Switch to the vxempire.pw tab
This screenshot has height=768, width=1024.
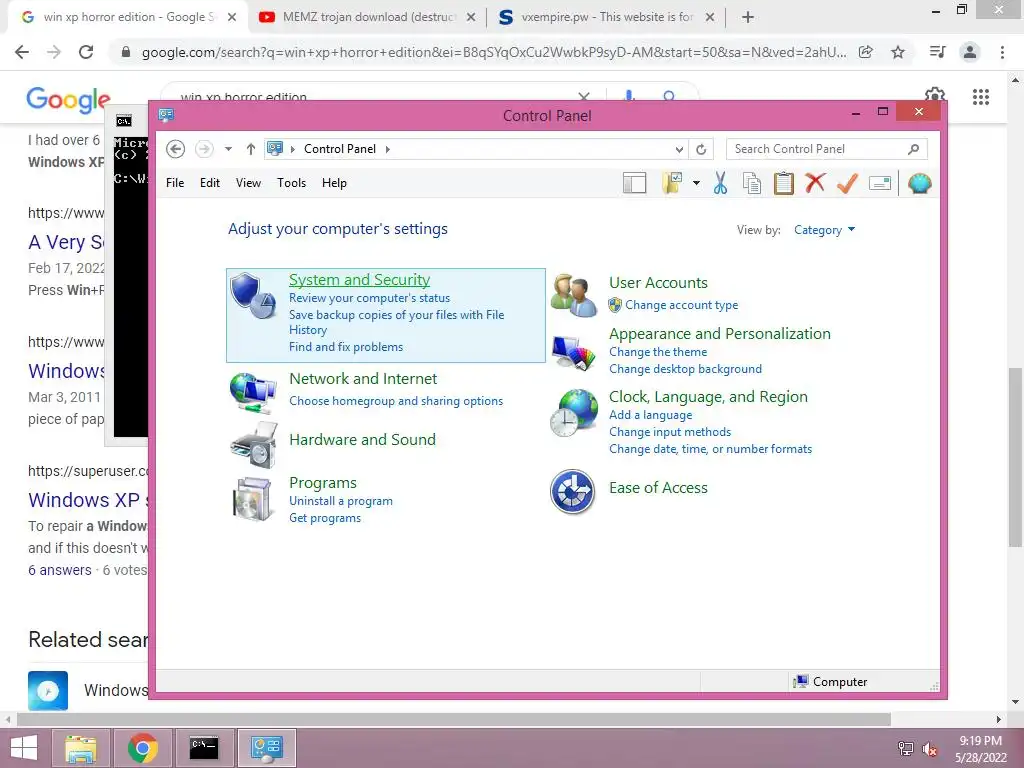click(x=605, y=17)
